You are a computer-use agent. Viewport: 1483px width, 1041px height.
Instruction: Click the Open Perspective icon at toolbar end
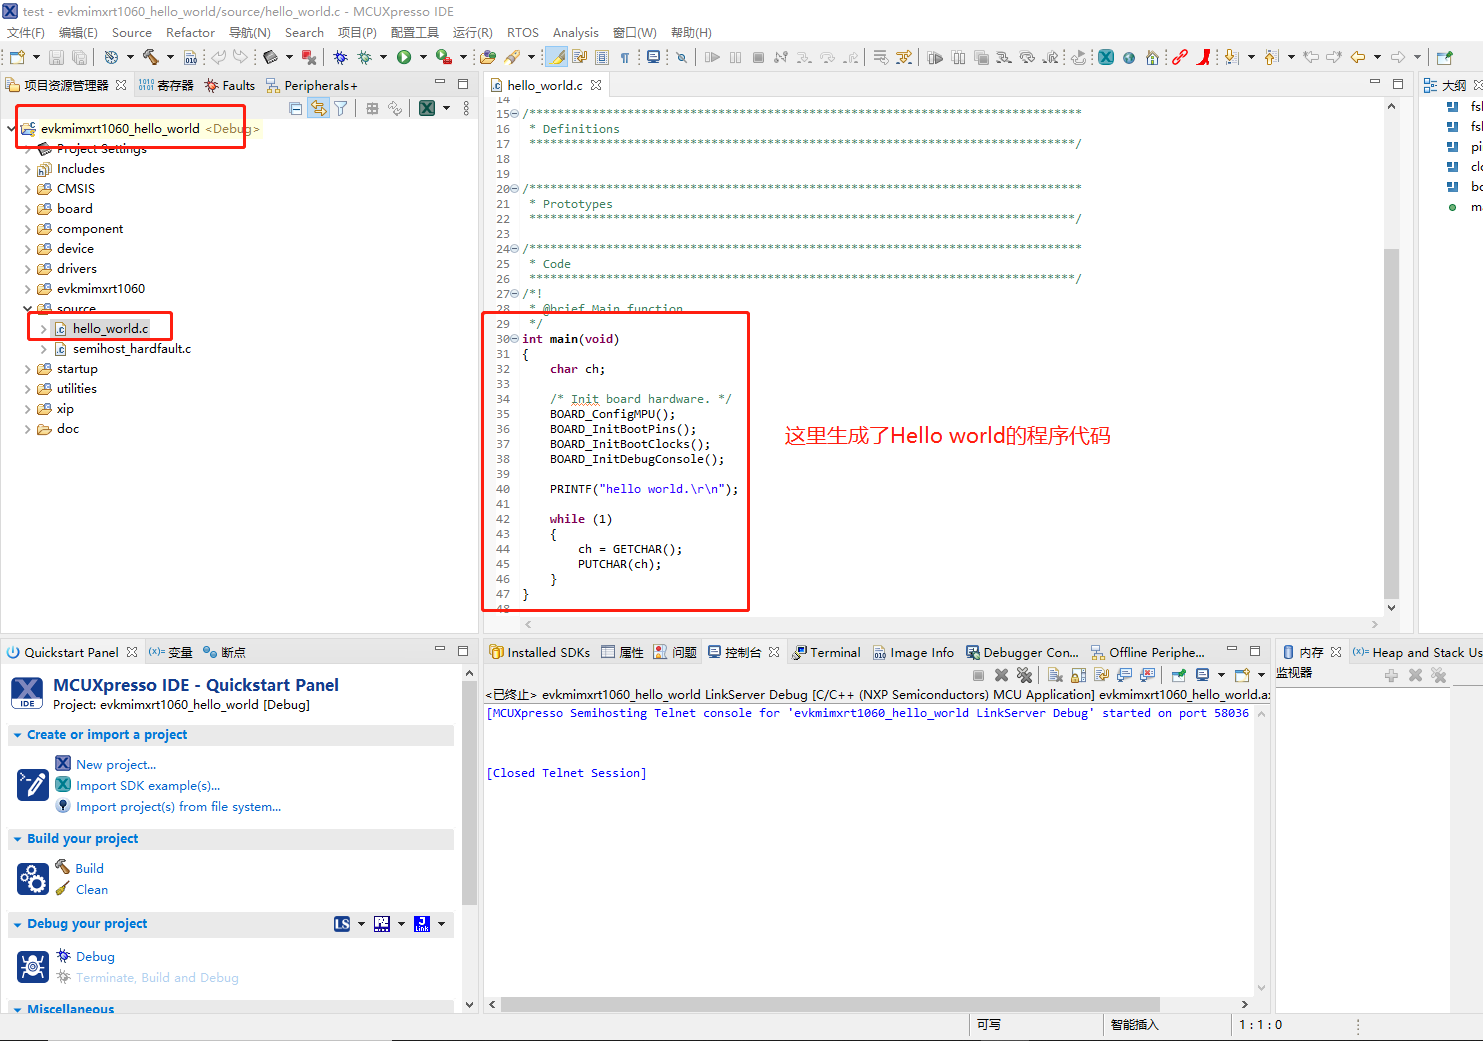[1444, 57]
